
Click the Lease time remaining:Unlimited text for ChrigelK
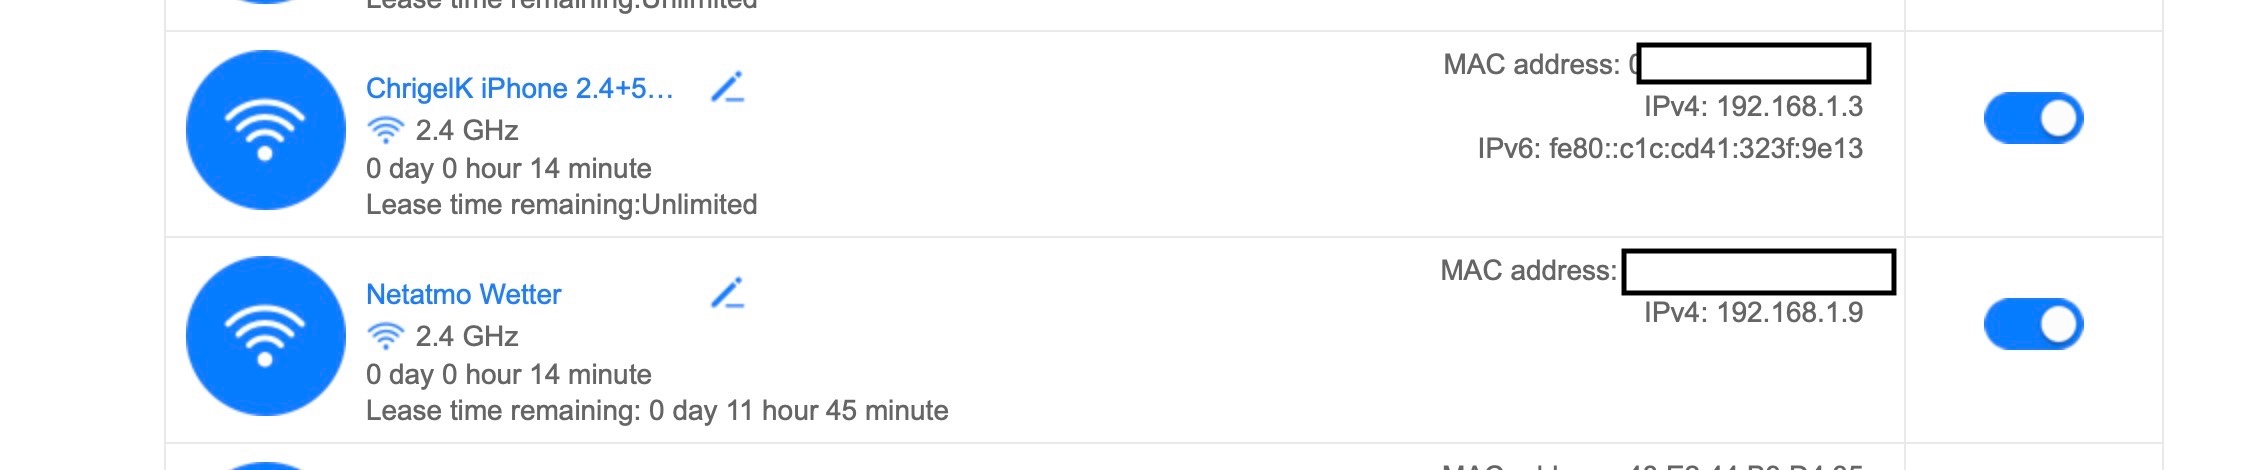[561, 205]
